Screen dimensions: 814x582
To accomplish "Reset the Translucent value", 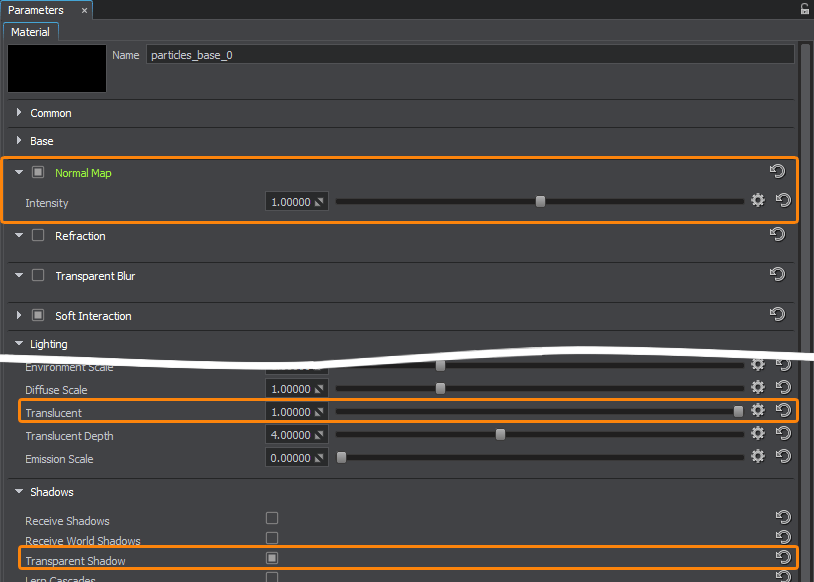I will coord(783,410).
